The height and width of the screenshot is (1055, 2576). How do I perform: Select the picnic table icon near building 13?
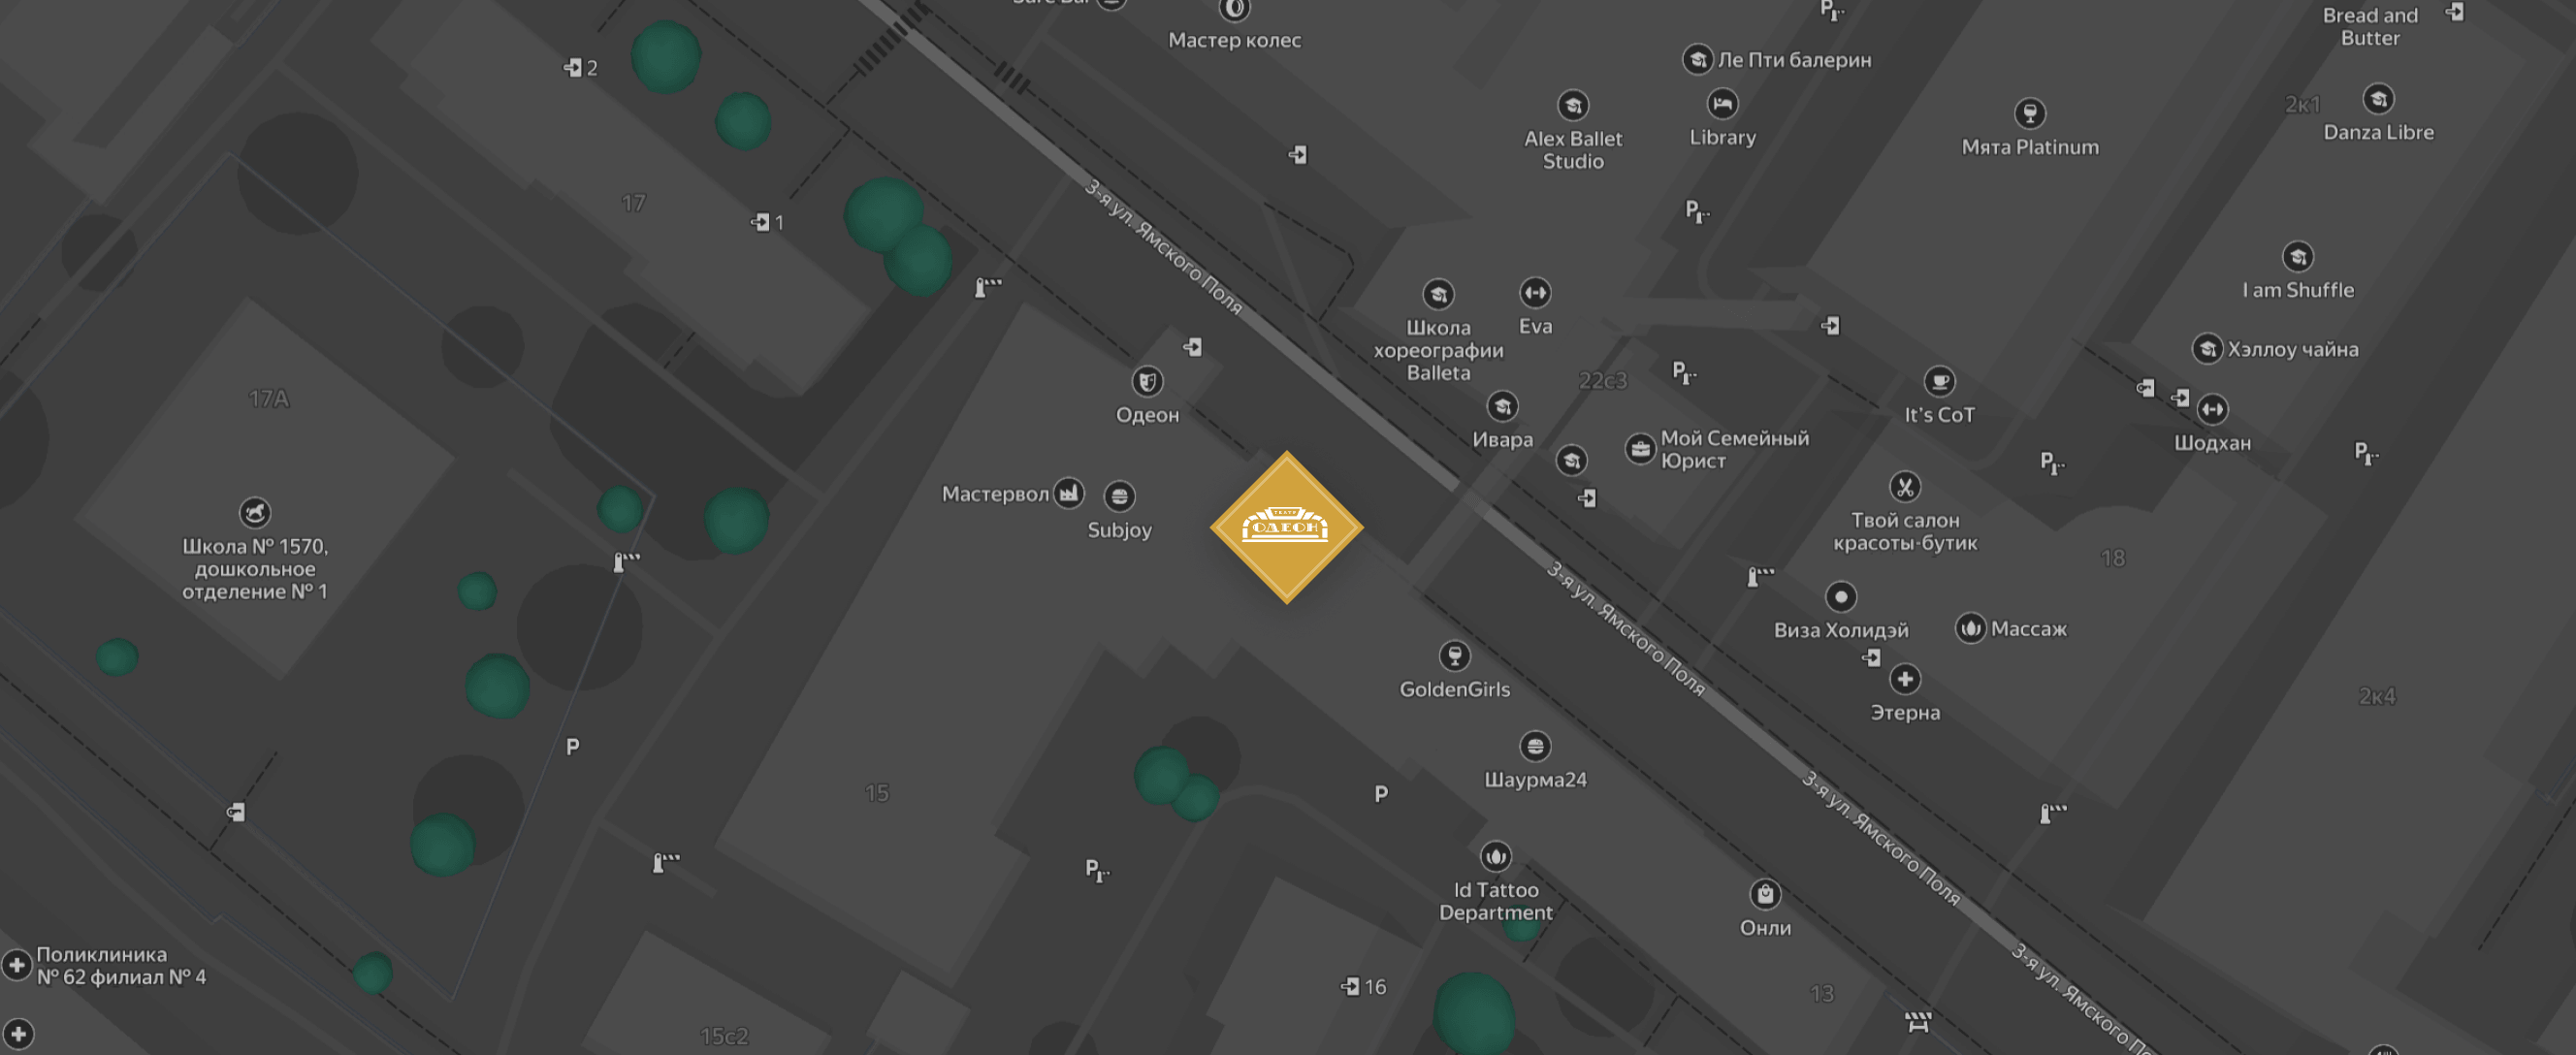1917,1021
